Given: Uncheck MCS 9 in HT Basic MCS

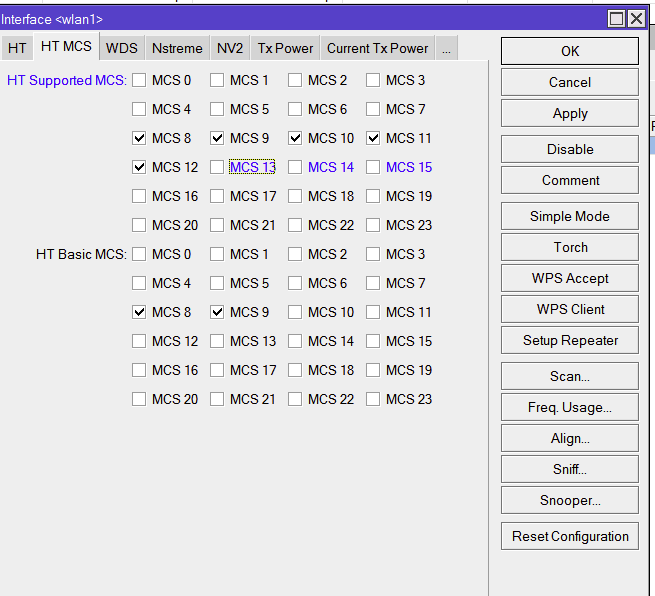Looking at the screenshot, I should (x=217, y=312).
